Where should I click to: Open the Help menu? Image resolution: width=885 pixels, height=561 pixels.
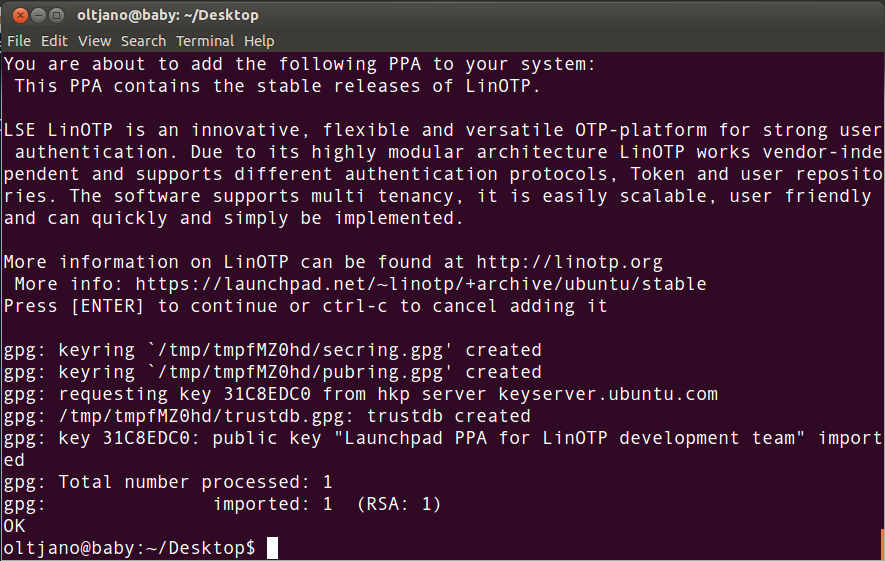tap(259, 41)
